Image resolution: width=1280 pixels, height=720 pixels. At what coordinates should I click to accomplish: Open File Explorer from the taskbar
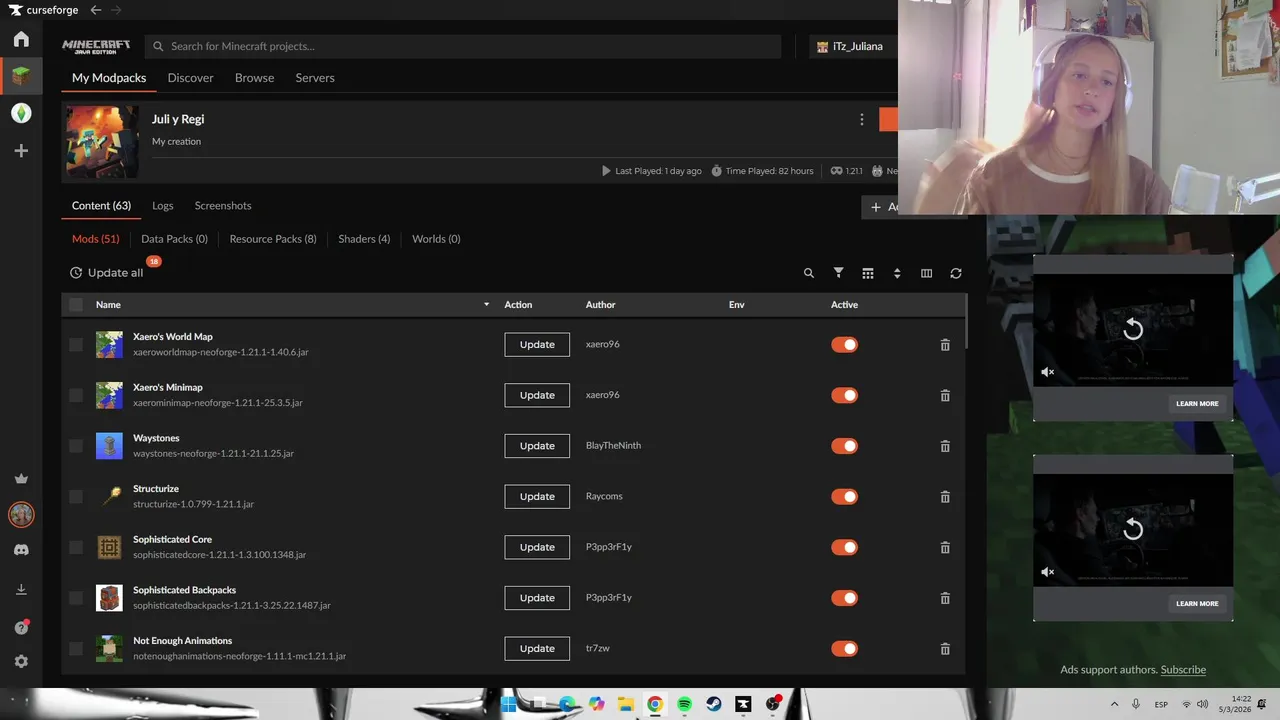(625, 704)
